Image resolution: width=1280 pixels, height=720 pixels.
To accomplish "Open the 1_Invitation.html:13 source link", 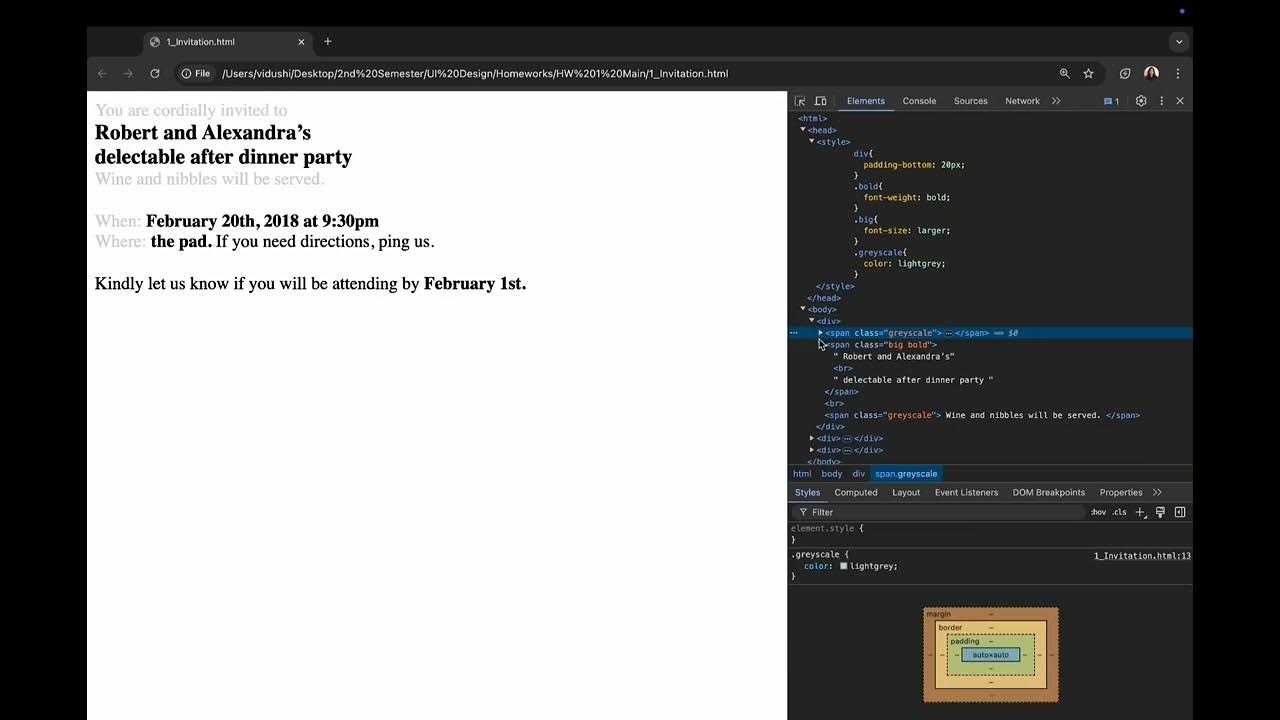I will (1142, 556).
